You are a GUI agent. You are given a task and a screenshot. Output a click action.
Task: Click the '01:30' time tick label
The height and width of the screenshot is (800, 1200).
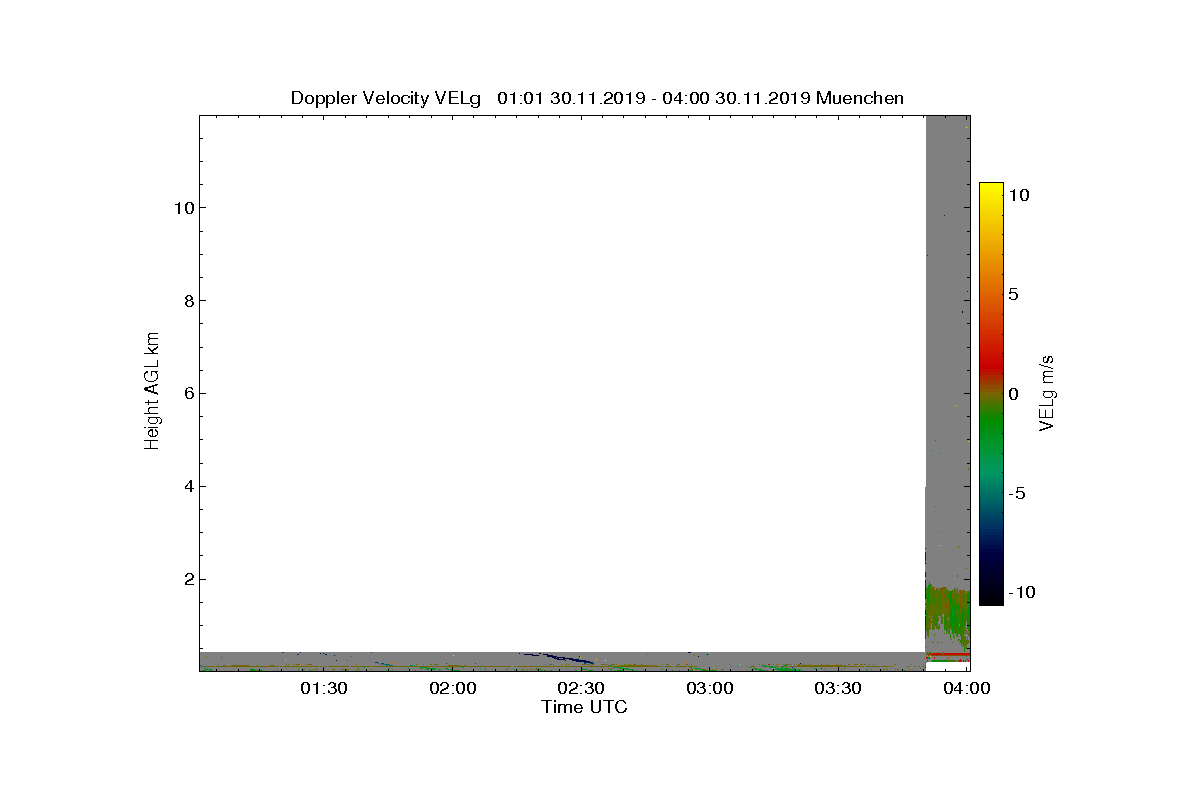click(x=326, y=688)
